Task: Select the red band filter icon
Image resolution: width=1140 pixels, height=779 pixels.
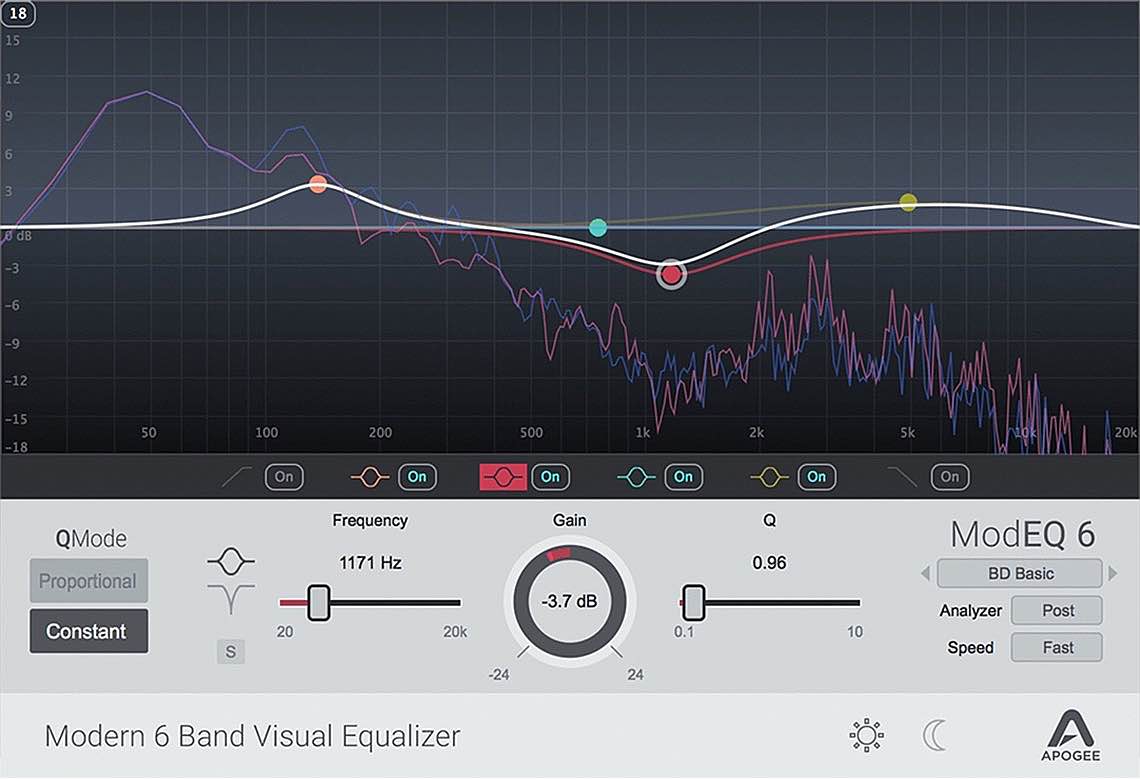Action: pos(502,477)
